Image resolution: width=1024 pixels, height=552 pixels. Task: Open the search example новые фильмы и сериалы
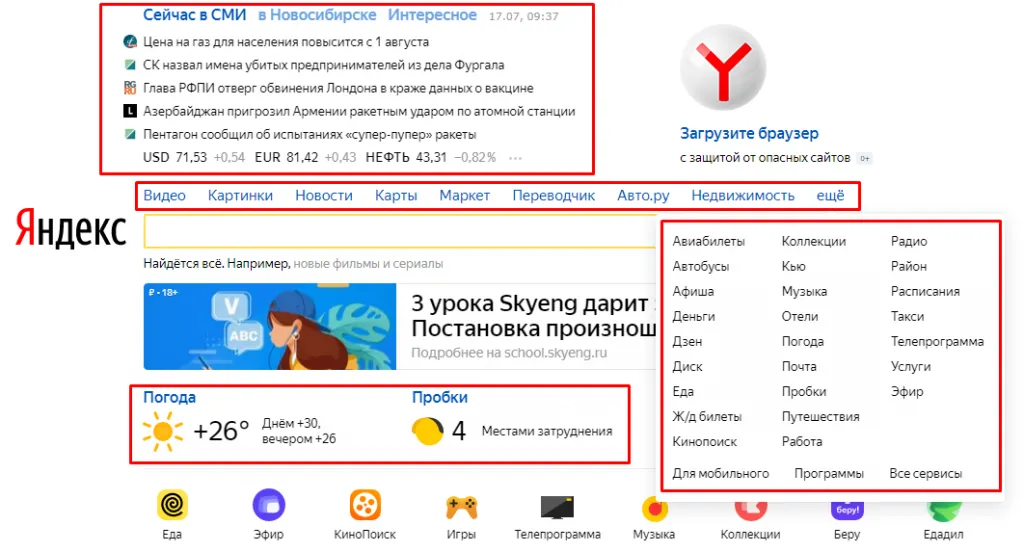click(368, 264)
